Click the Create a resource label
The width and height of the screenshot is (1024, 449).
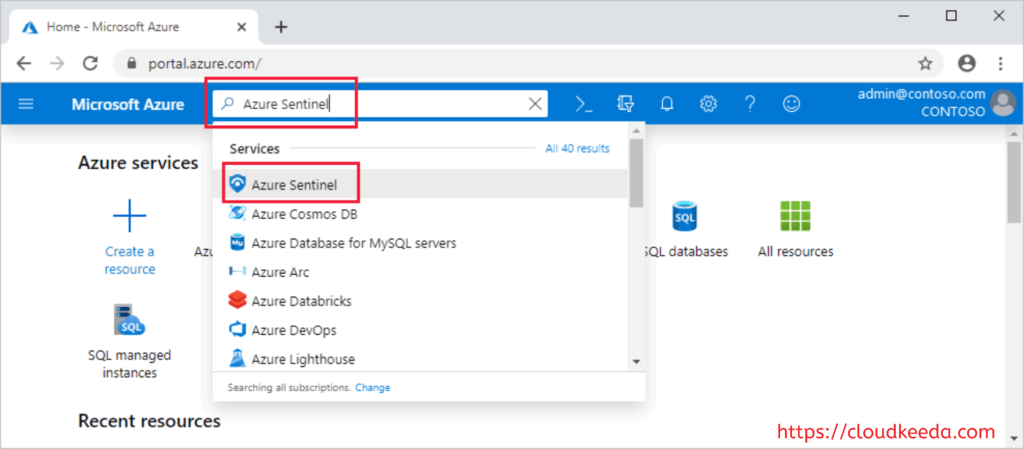[129, 260]
